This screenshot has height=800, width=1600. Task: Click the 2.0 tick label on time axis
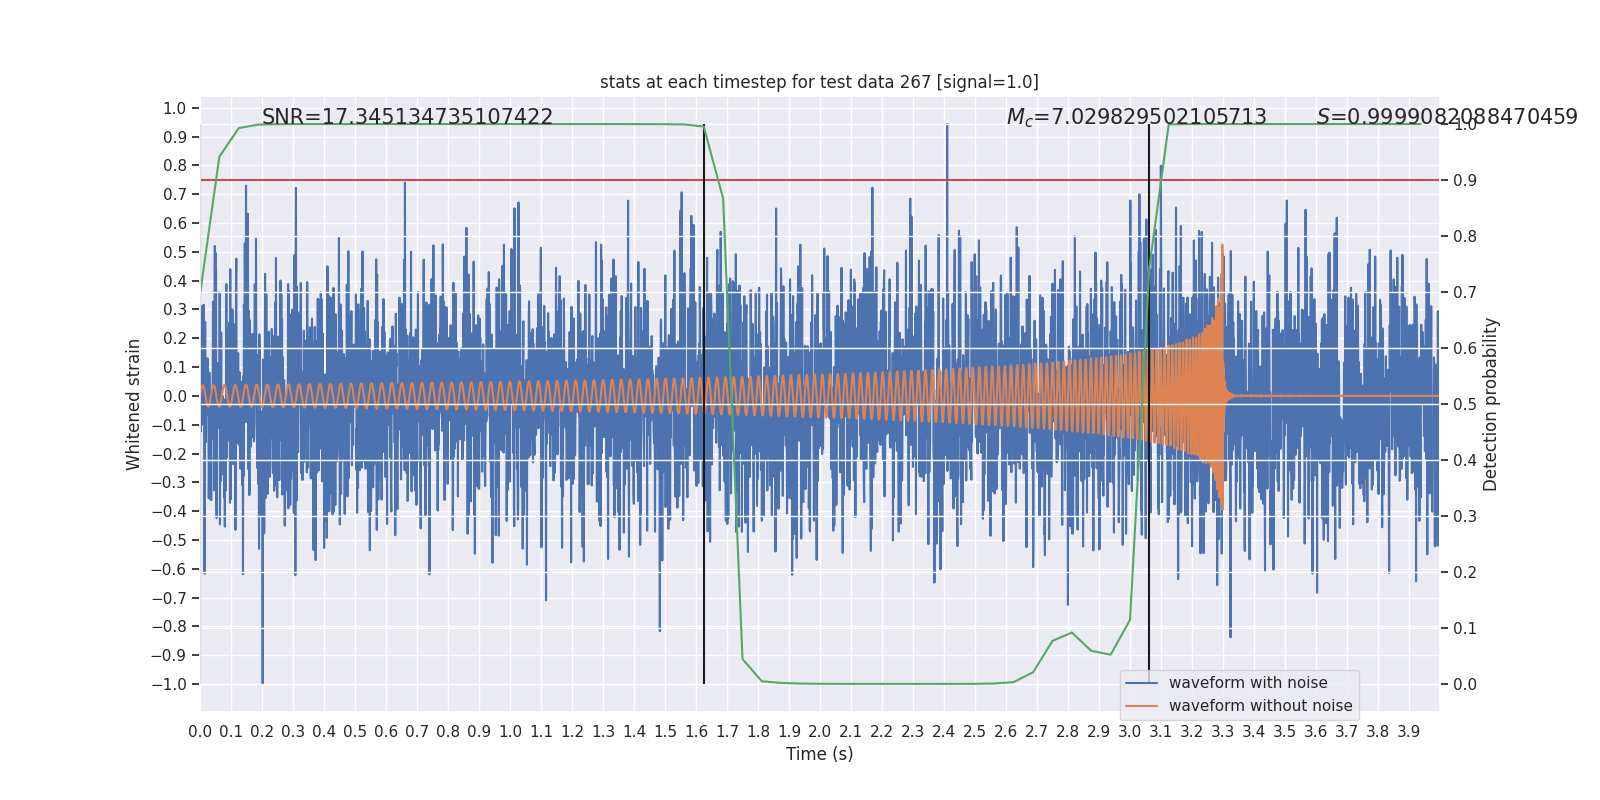click(x=819, y=732)
